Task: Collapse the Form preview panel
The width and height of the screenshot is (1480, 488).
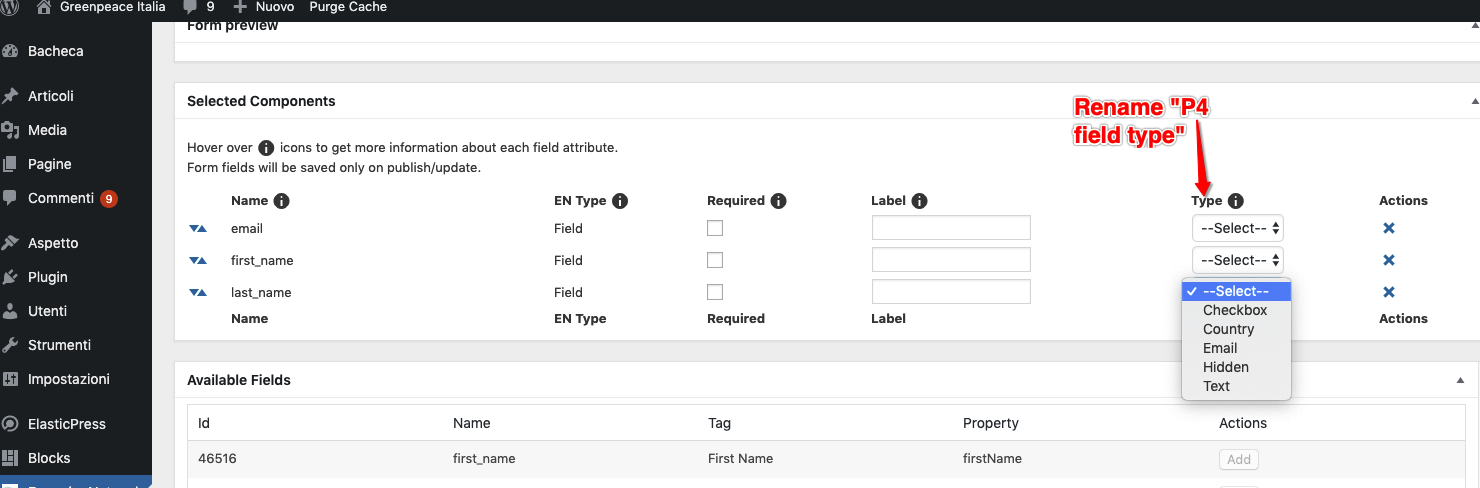Action: (1474, 26)
